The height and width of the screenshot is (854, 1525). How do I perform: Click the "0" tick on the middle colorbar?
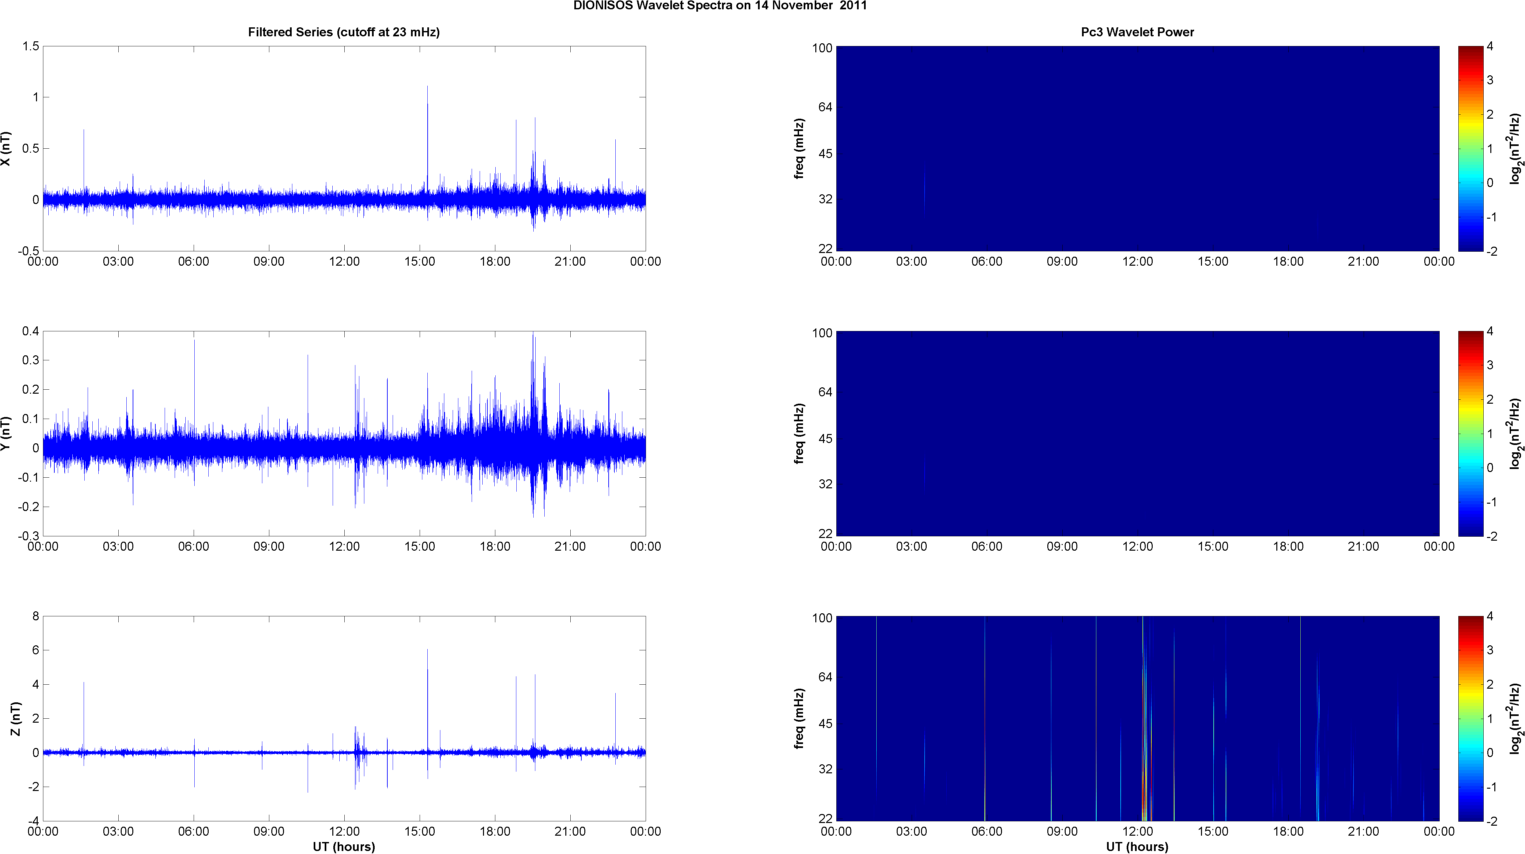click(x=1490, y=468)
